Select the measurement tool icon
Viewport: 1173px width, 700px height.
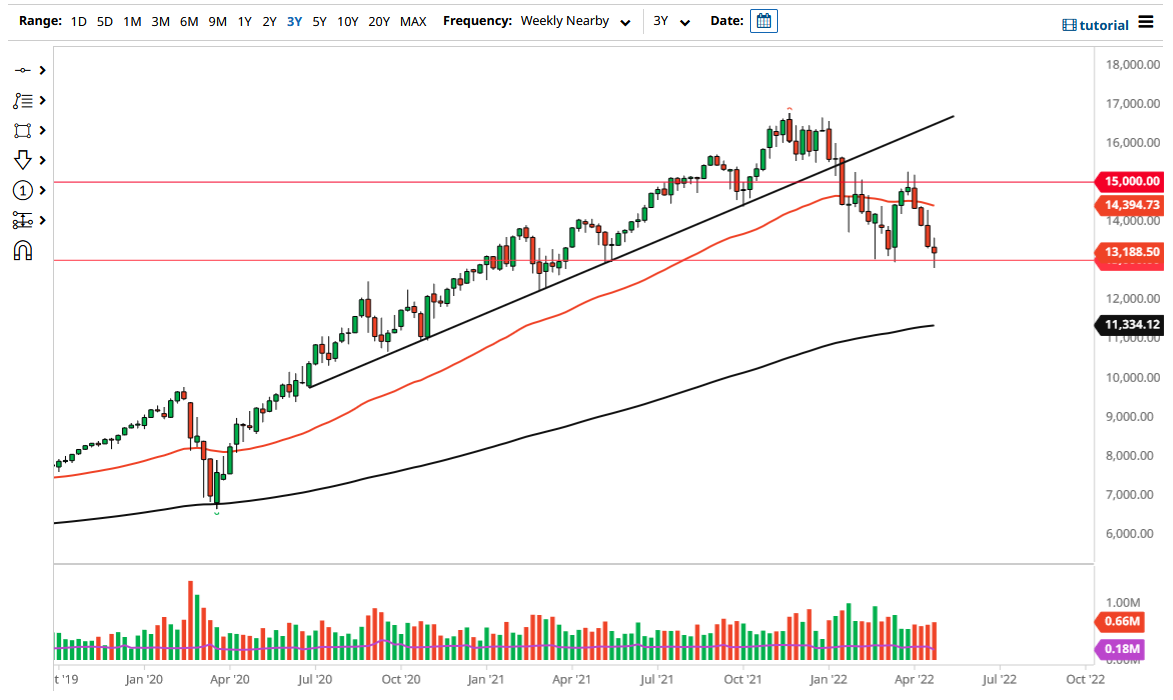click(23, 220)
